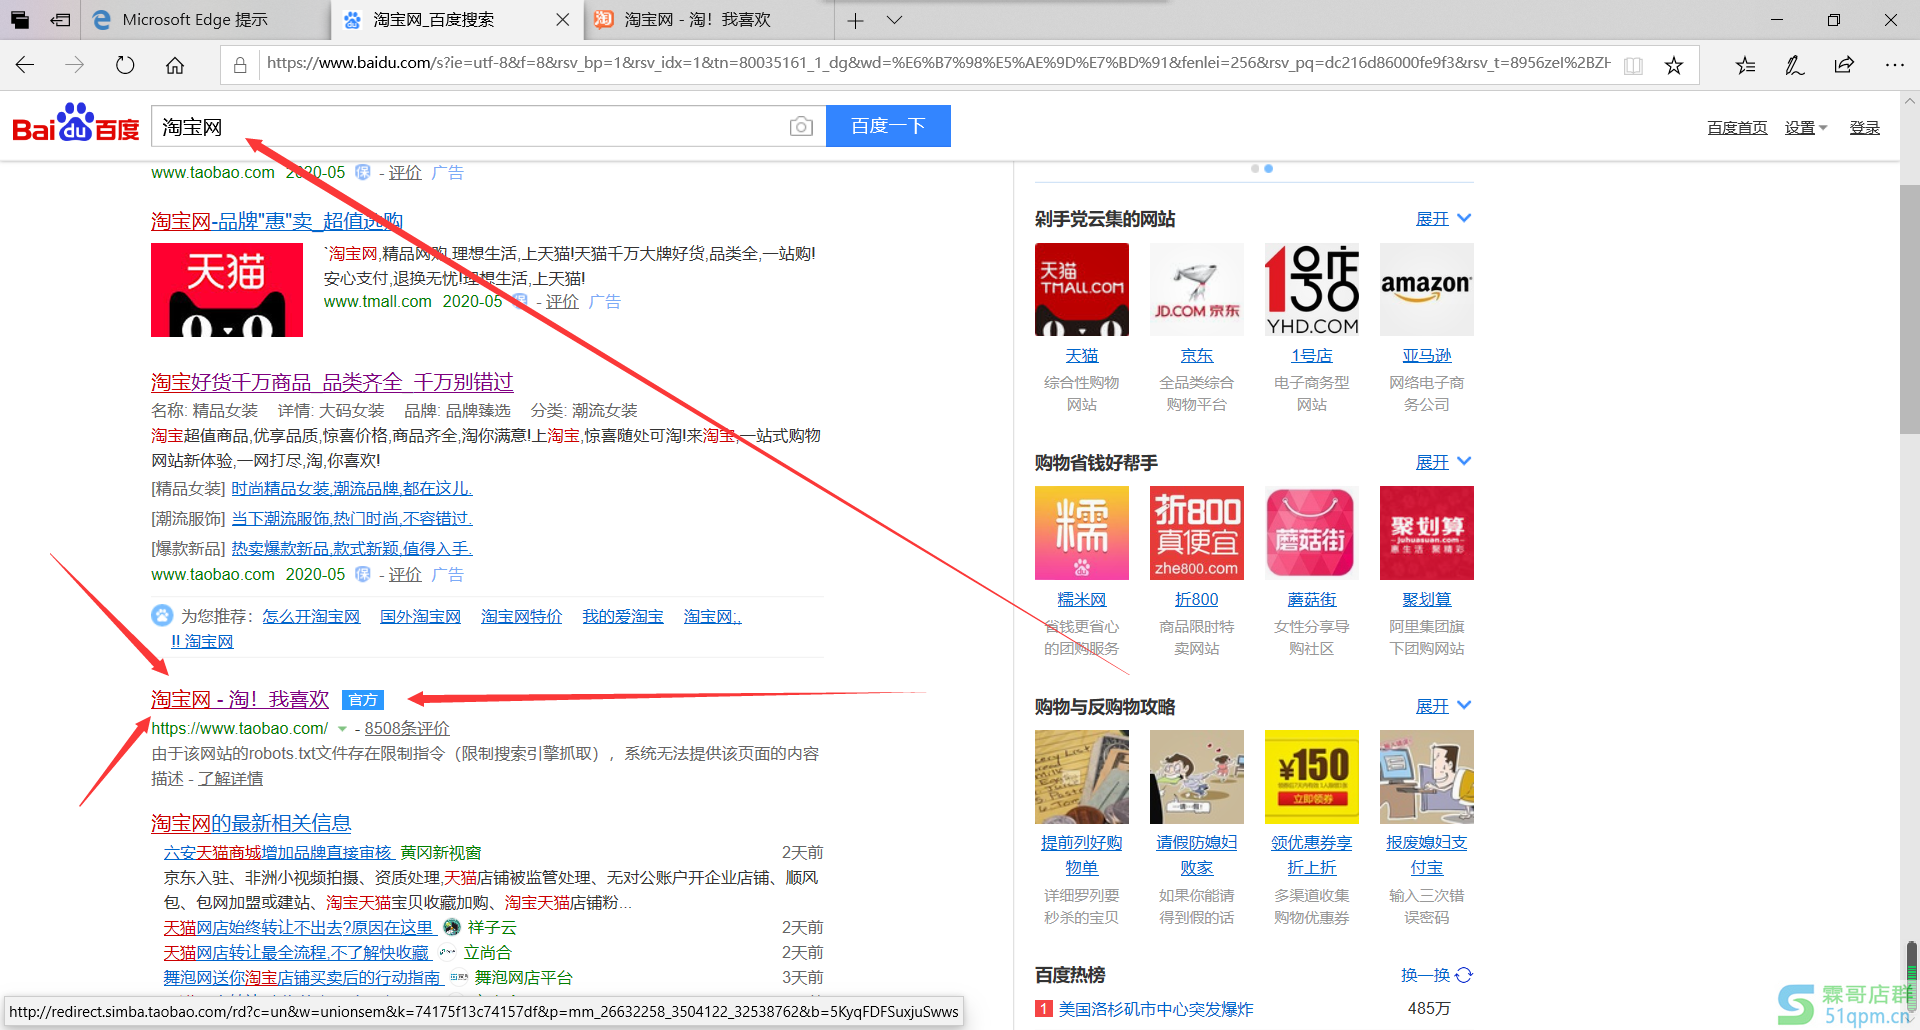Click the 百度一下 search button
The width and height of the screenshot is (1920, 1030).
(x=888, y=126)
